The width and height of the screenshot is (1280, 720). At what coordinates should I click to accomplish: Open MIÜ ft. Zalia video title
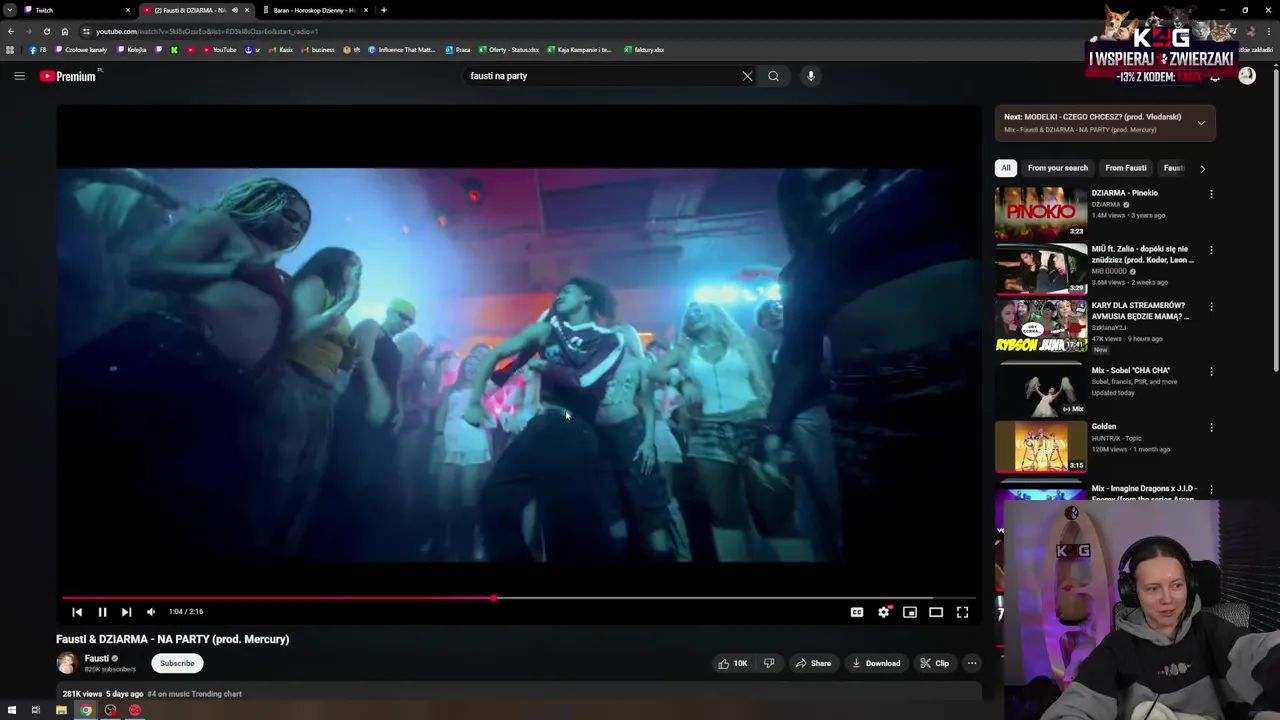click(x=1142, y=254)
